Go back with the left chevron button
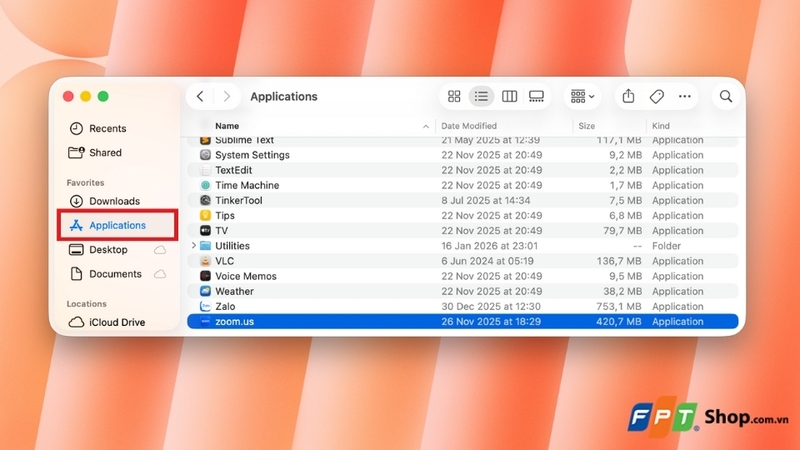The height and width of the screenshot is (450, 800). (200, 96)
